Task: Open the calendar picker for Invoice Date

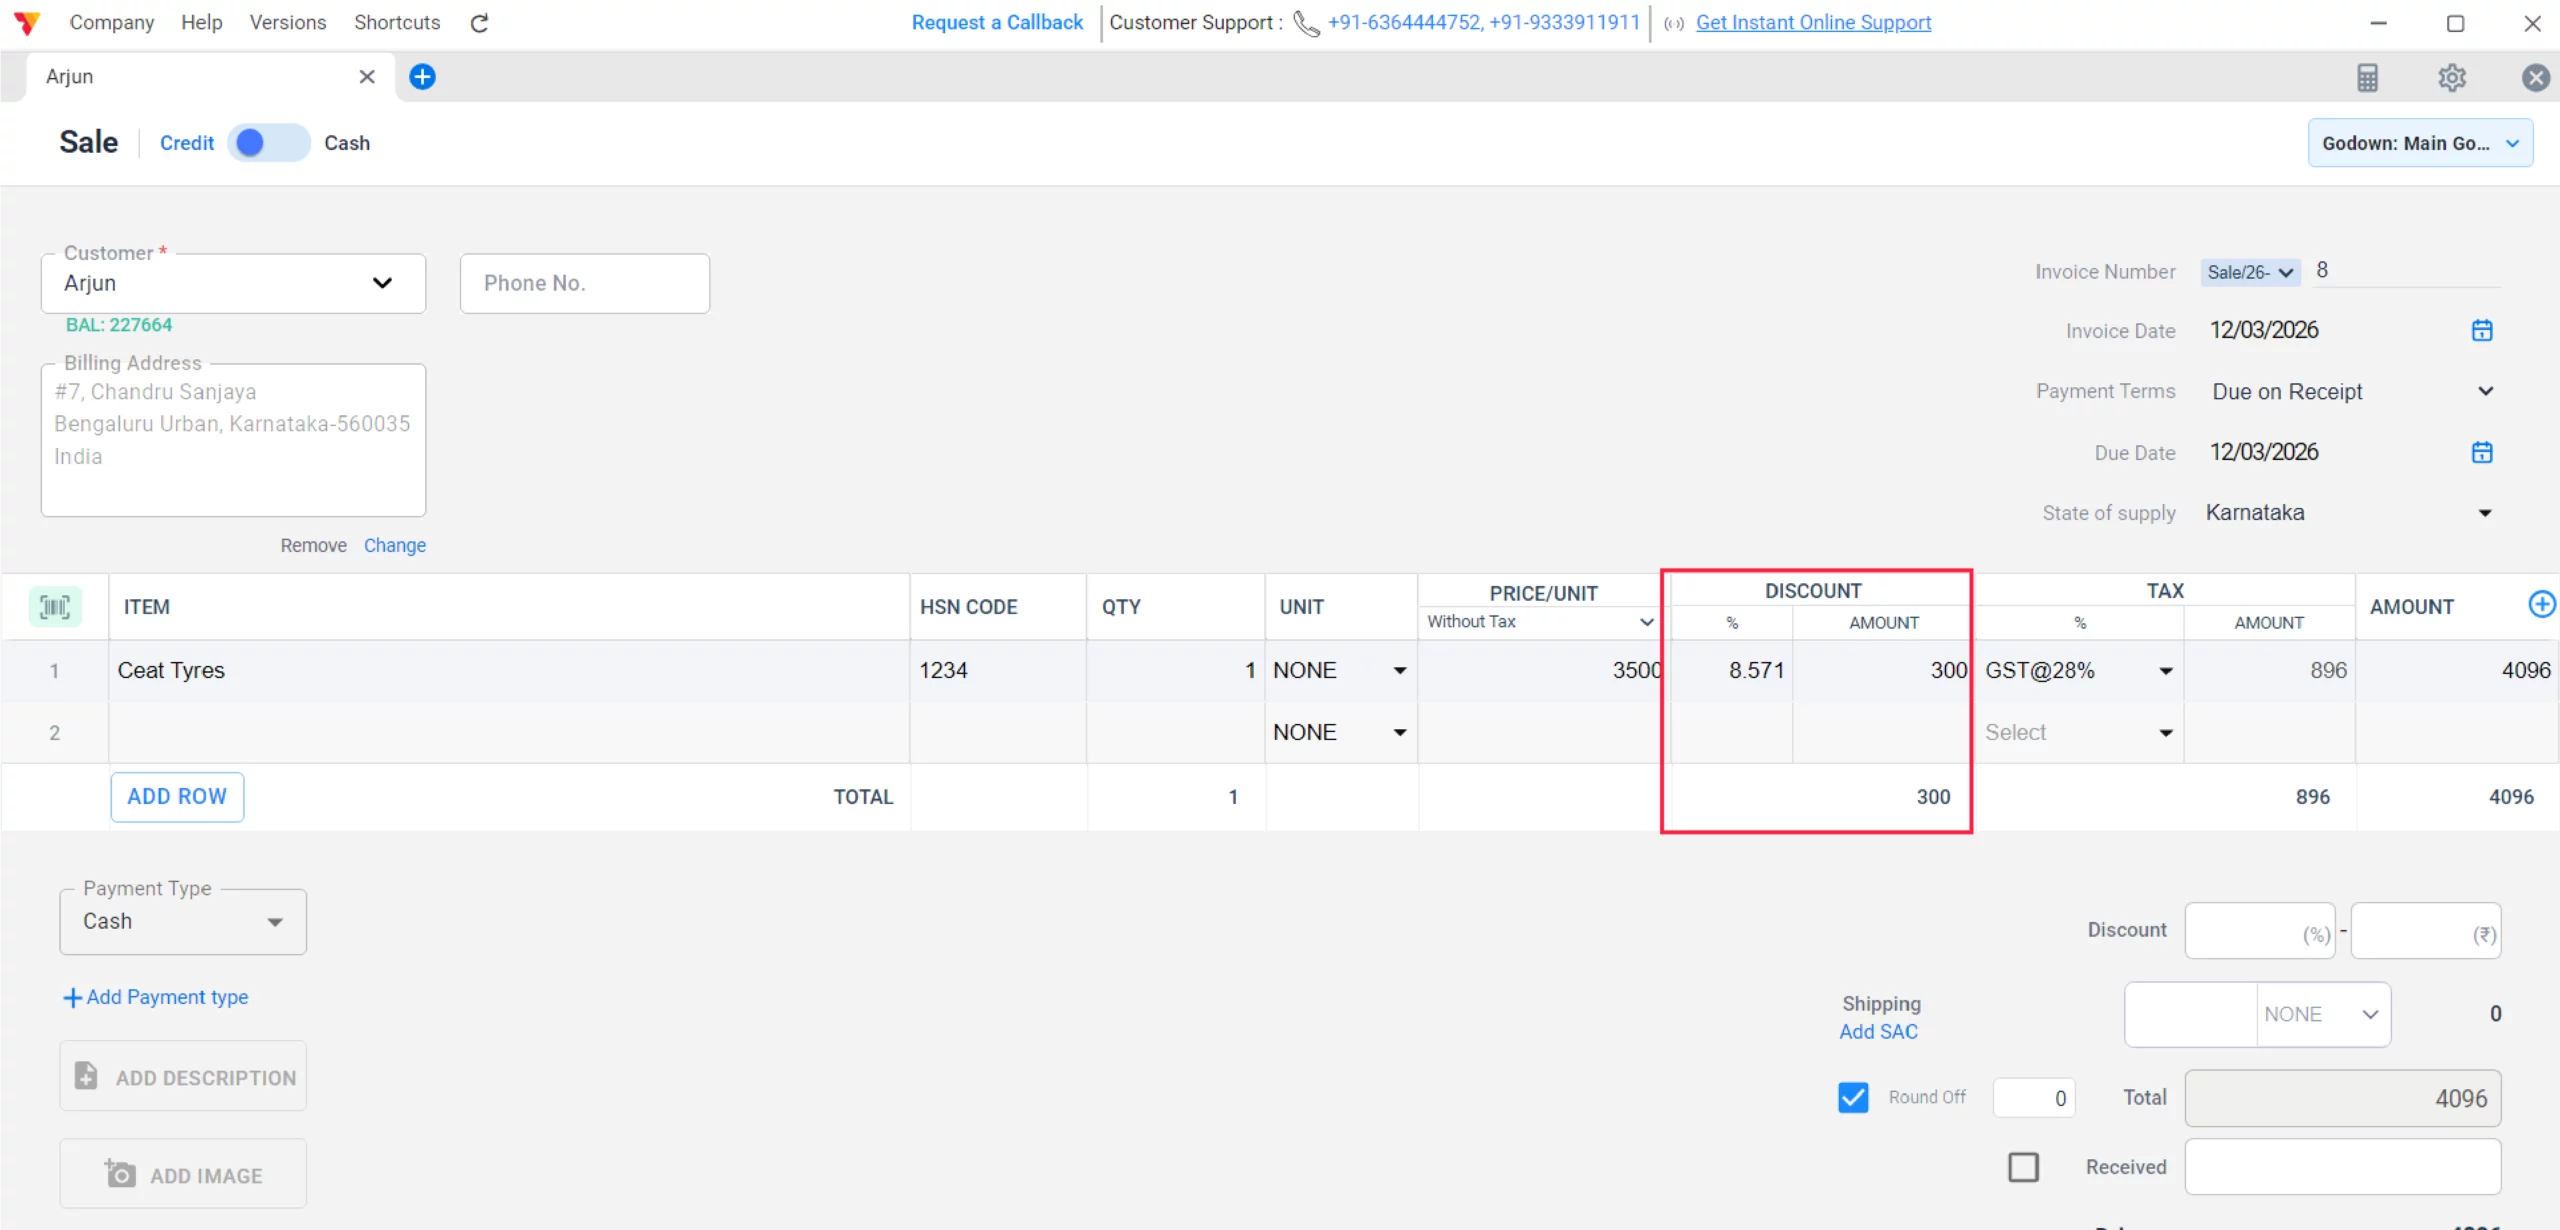Action: [x=2482, y=330]
